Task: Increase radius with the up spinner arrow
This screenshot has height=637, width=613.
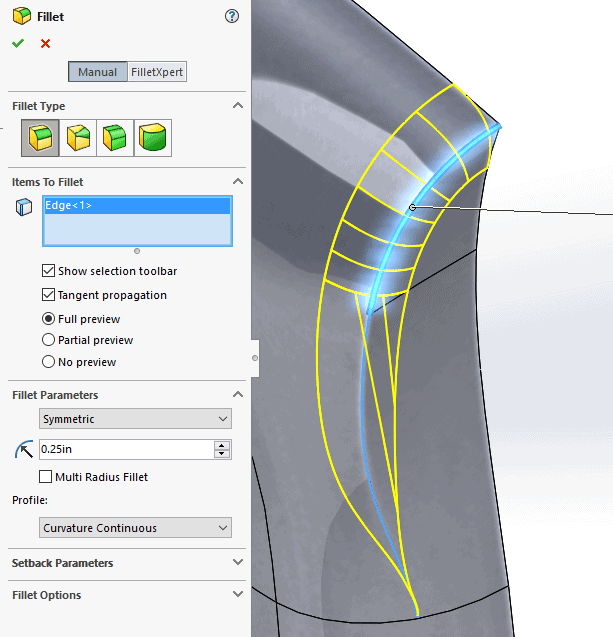Action: click(222, 446)
